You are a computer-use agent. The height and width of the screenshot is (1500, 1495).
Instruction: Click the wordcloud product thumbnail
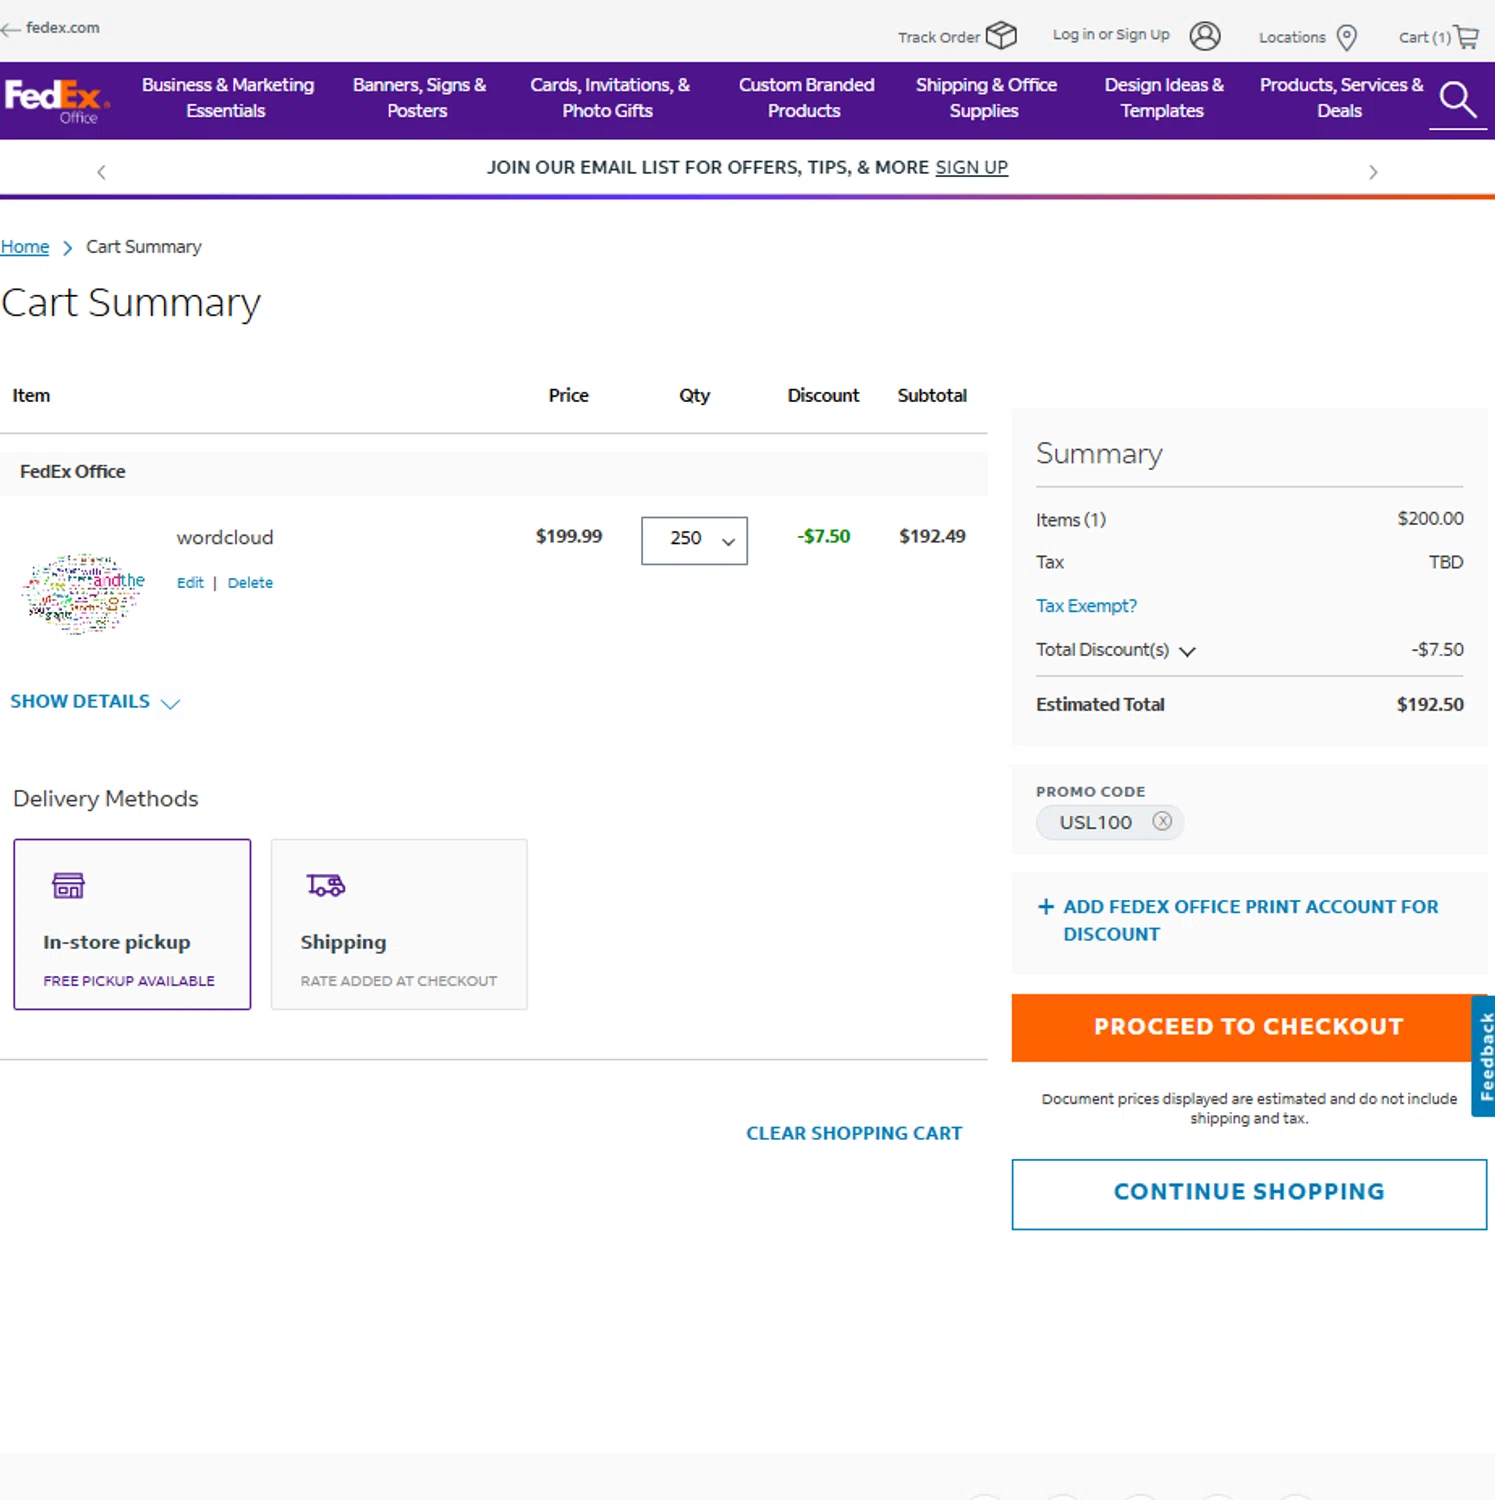(84, 593)
